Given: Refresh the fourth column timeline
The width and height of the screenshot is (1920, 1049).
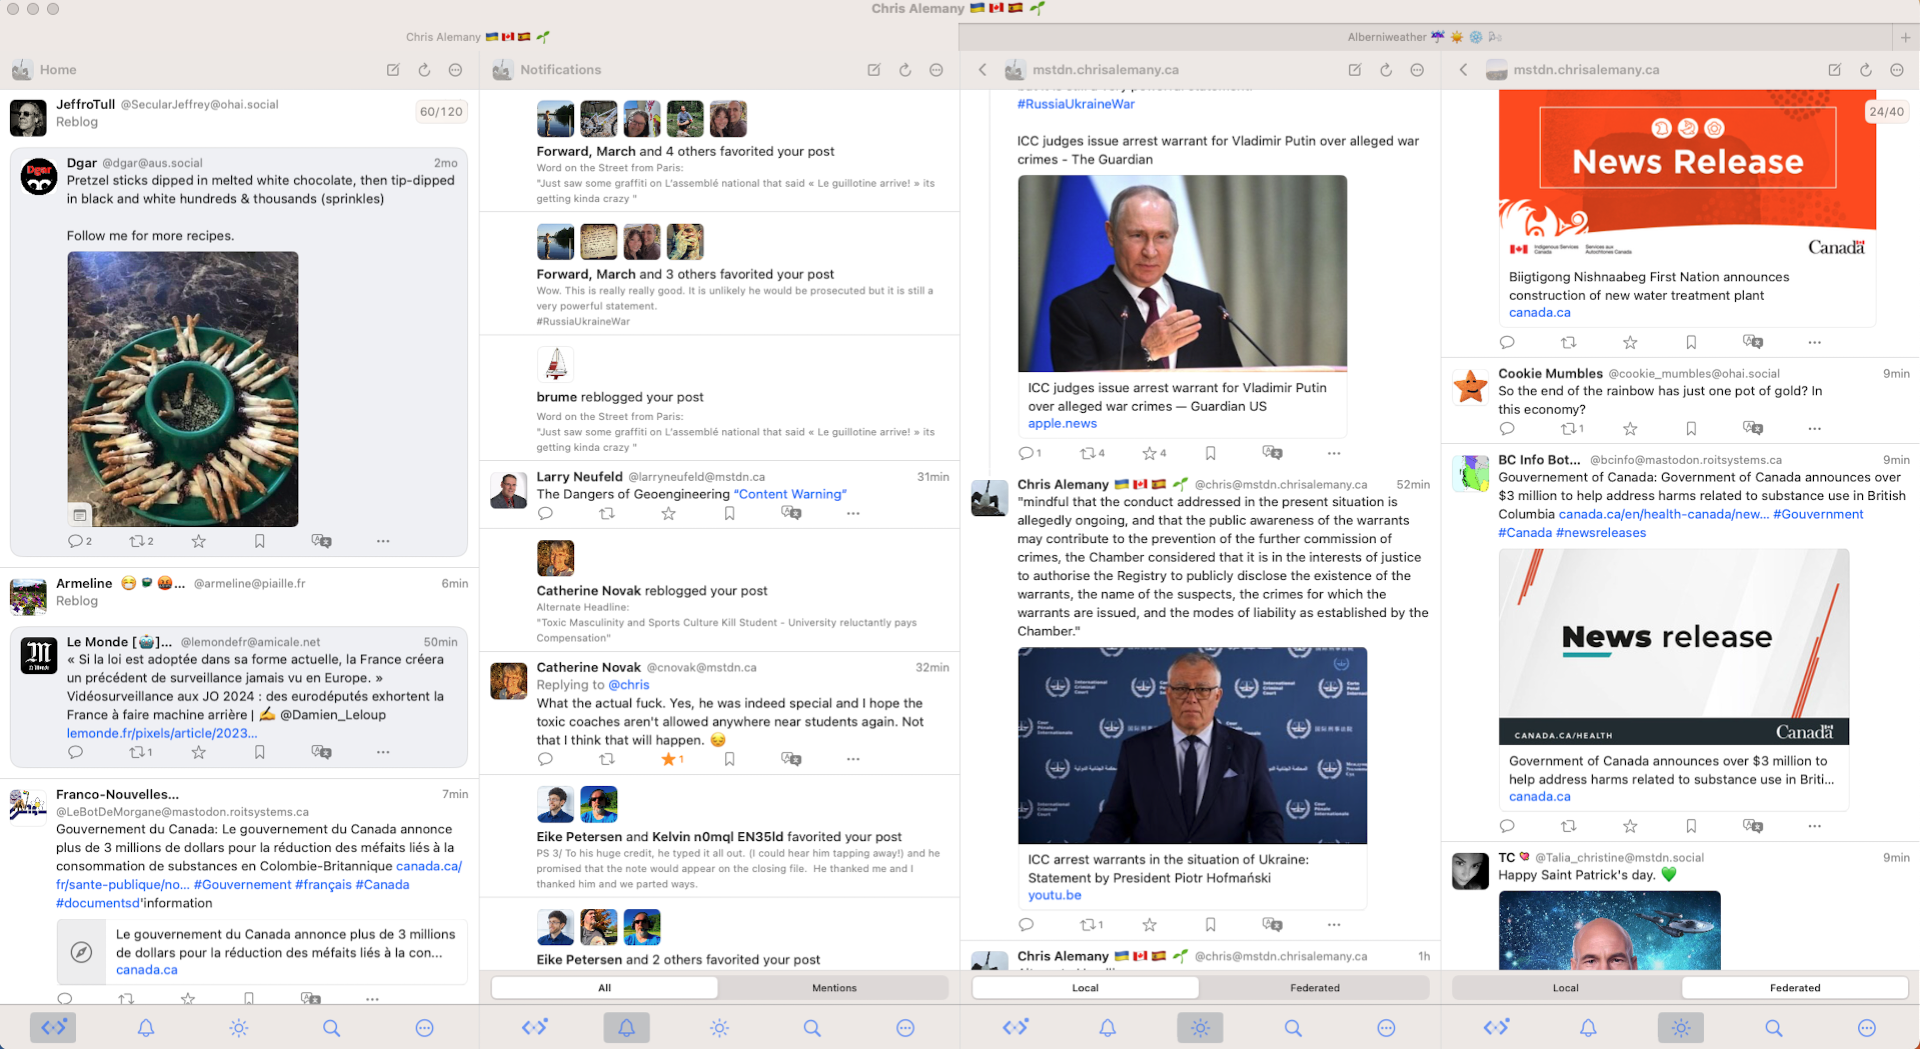Looking at the screenshot, I should (x=1866, y=70).
